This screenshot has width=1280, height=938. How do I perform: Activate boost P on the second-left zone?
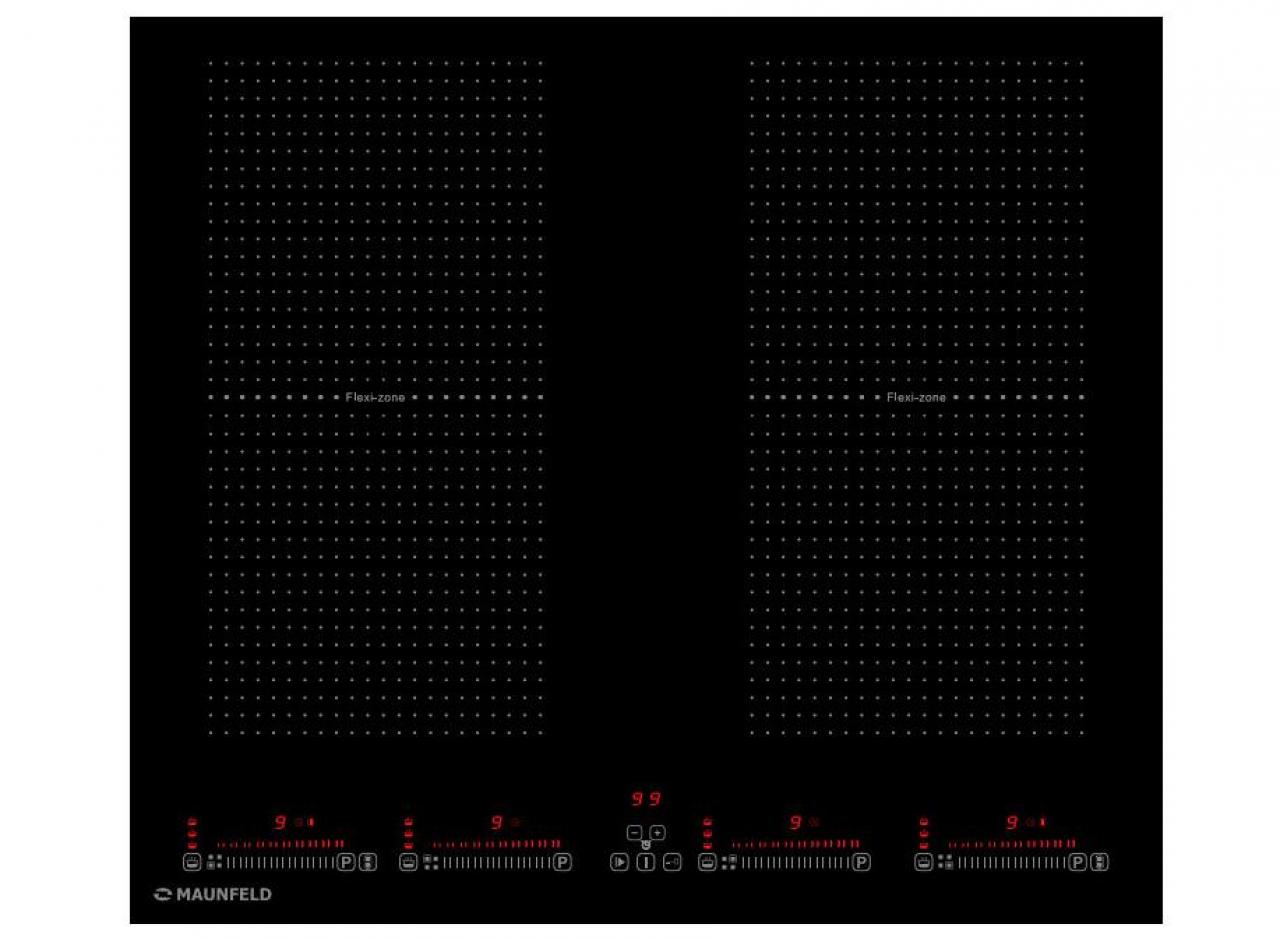pyautogui.click(x=562, y=862)
